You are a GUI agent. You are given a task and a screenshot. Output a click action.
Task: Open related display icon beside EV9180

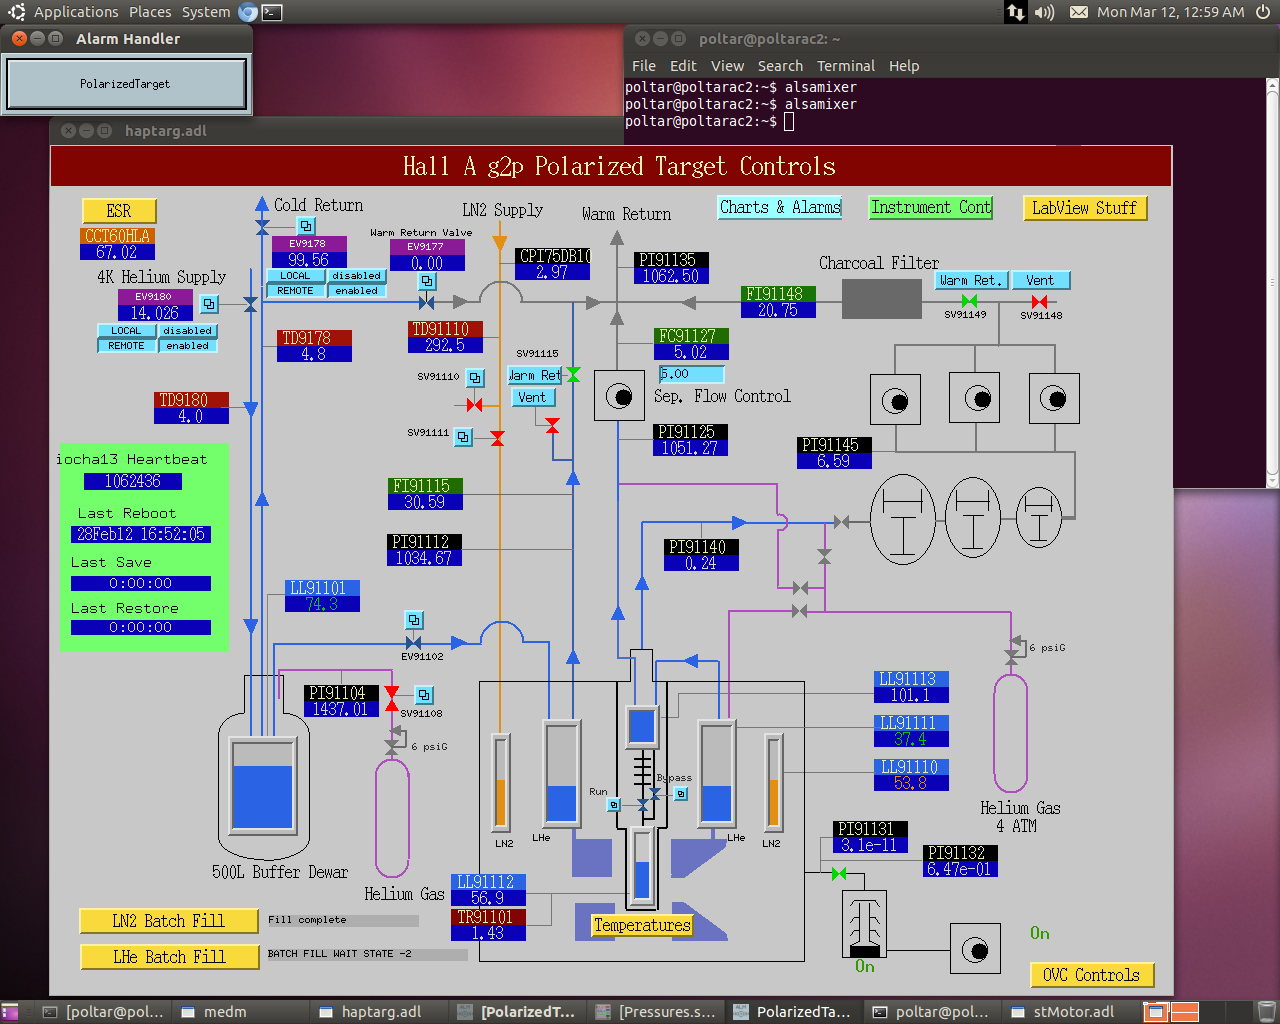[209, 303]
